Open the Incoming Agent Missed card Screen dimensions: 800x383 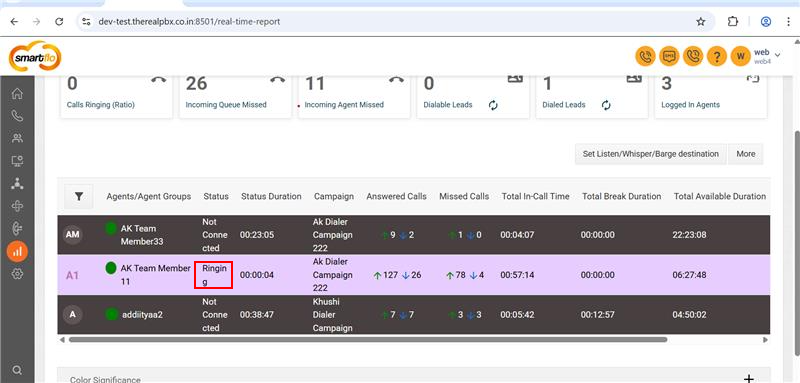coord(354,96)
